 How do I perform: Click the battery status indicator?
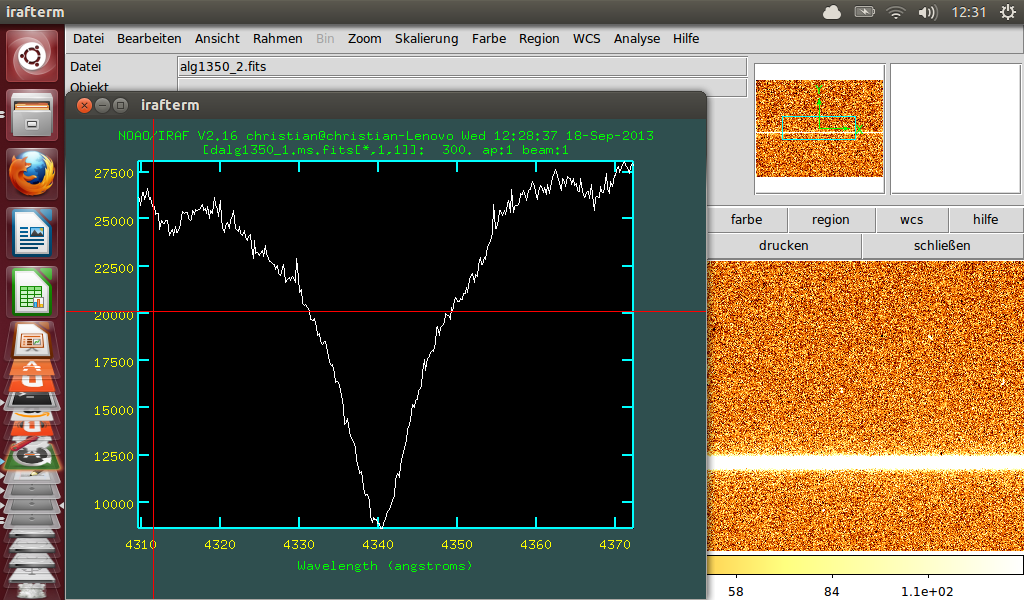point(864,12)
